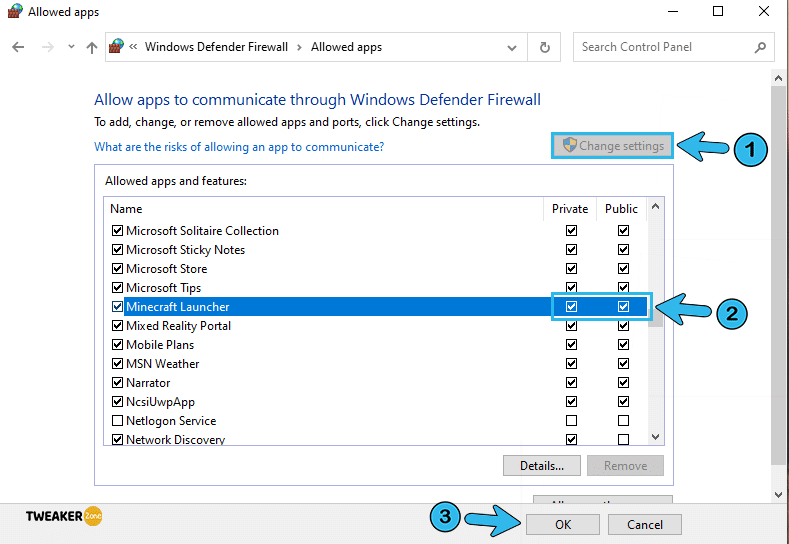Select the Mixed Reality Portal row
Viewport: 789px width, 544px height.
376,326
